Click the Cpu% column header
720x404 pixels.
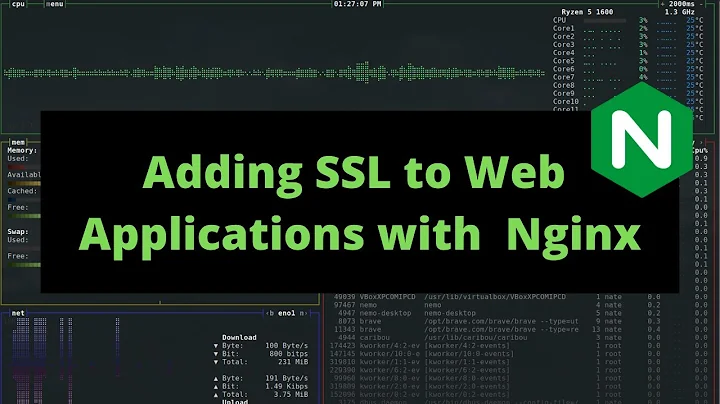[x=700, y=151]
